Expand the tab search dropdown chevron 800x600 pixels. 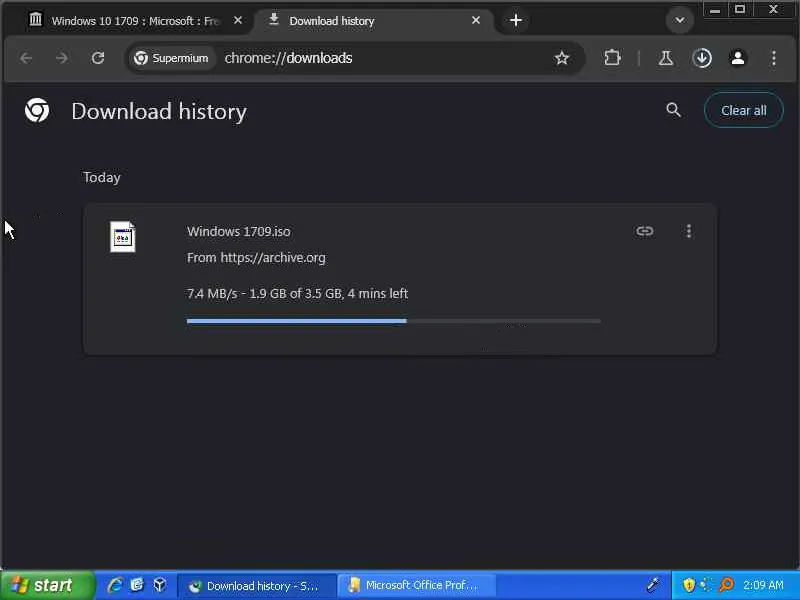680,20
